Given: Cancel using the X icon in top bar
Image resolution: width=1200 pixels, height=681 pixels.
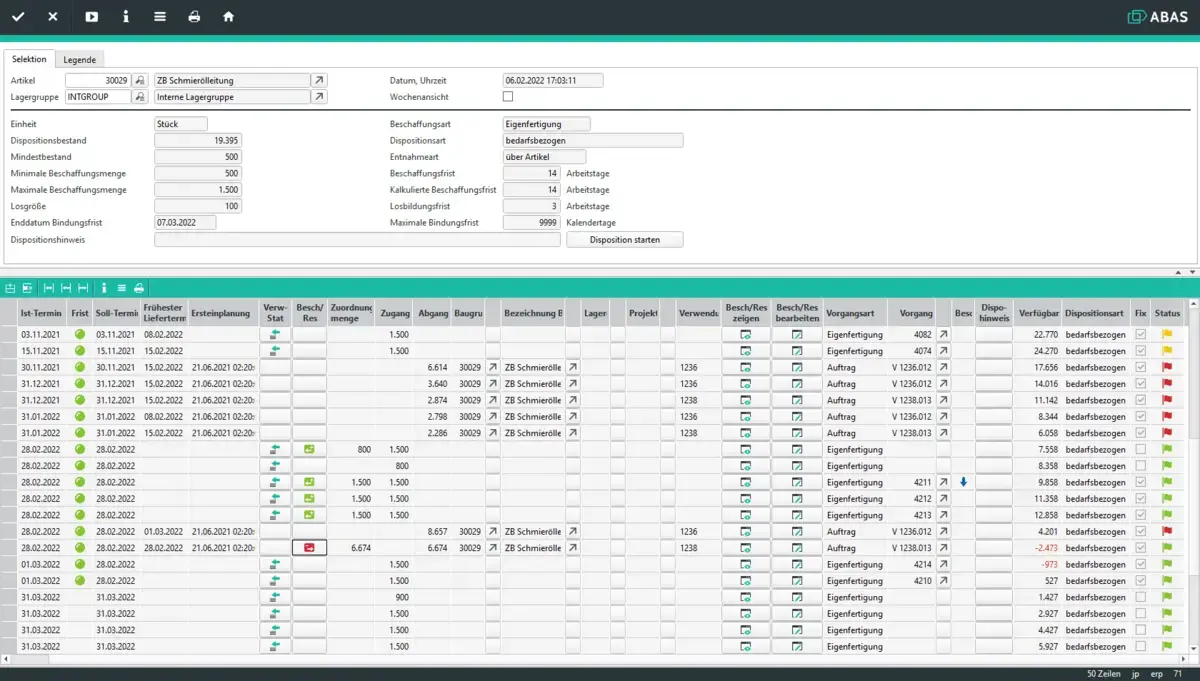Looking at the screenshot, I should pyautogui.click(x=53, y=17).
